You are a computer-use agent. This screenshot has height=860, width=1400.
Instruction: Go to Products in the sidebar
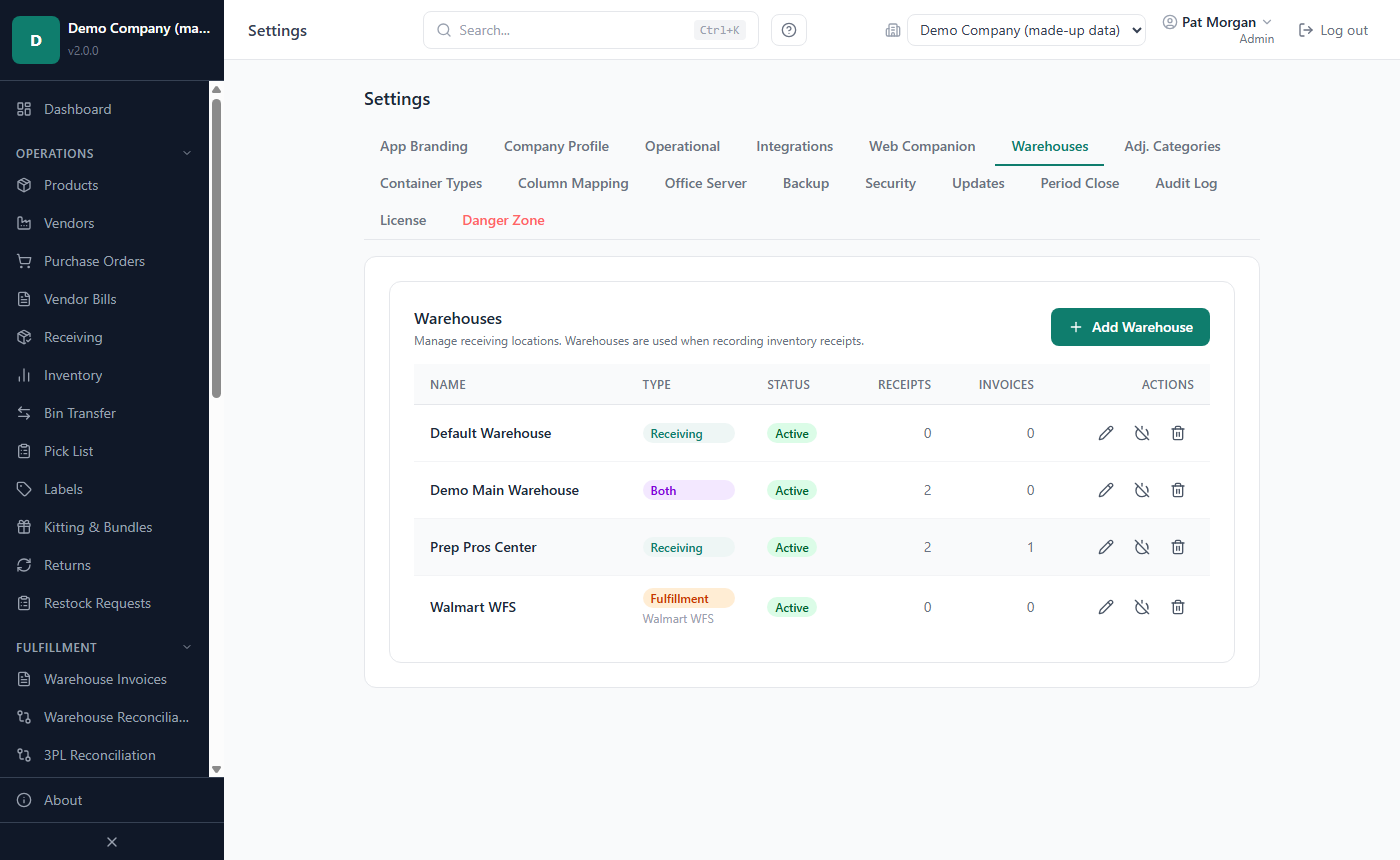[x=104, y=185]
